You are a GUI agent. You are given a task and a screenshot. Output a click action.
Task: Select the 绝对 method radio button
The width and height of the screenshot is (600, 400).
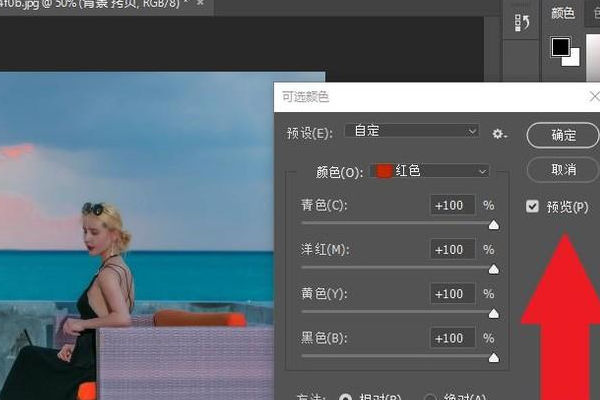click(x=430, y=397)
